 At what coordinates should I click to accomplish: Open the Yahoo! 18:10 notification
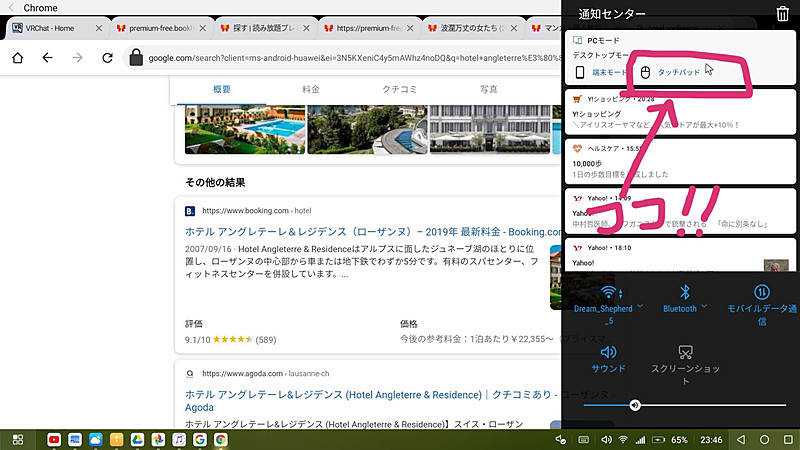pyautogui.click(x=680, y=257)
